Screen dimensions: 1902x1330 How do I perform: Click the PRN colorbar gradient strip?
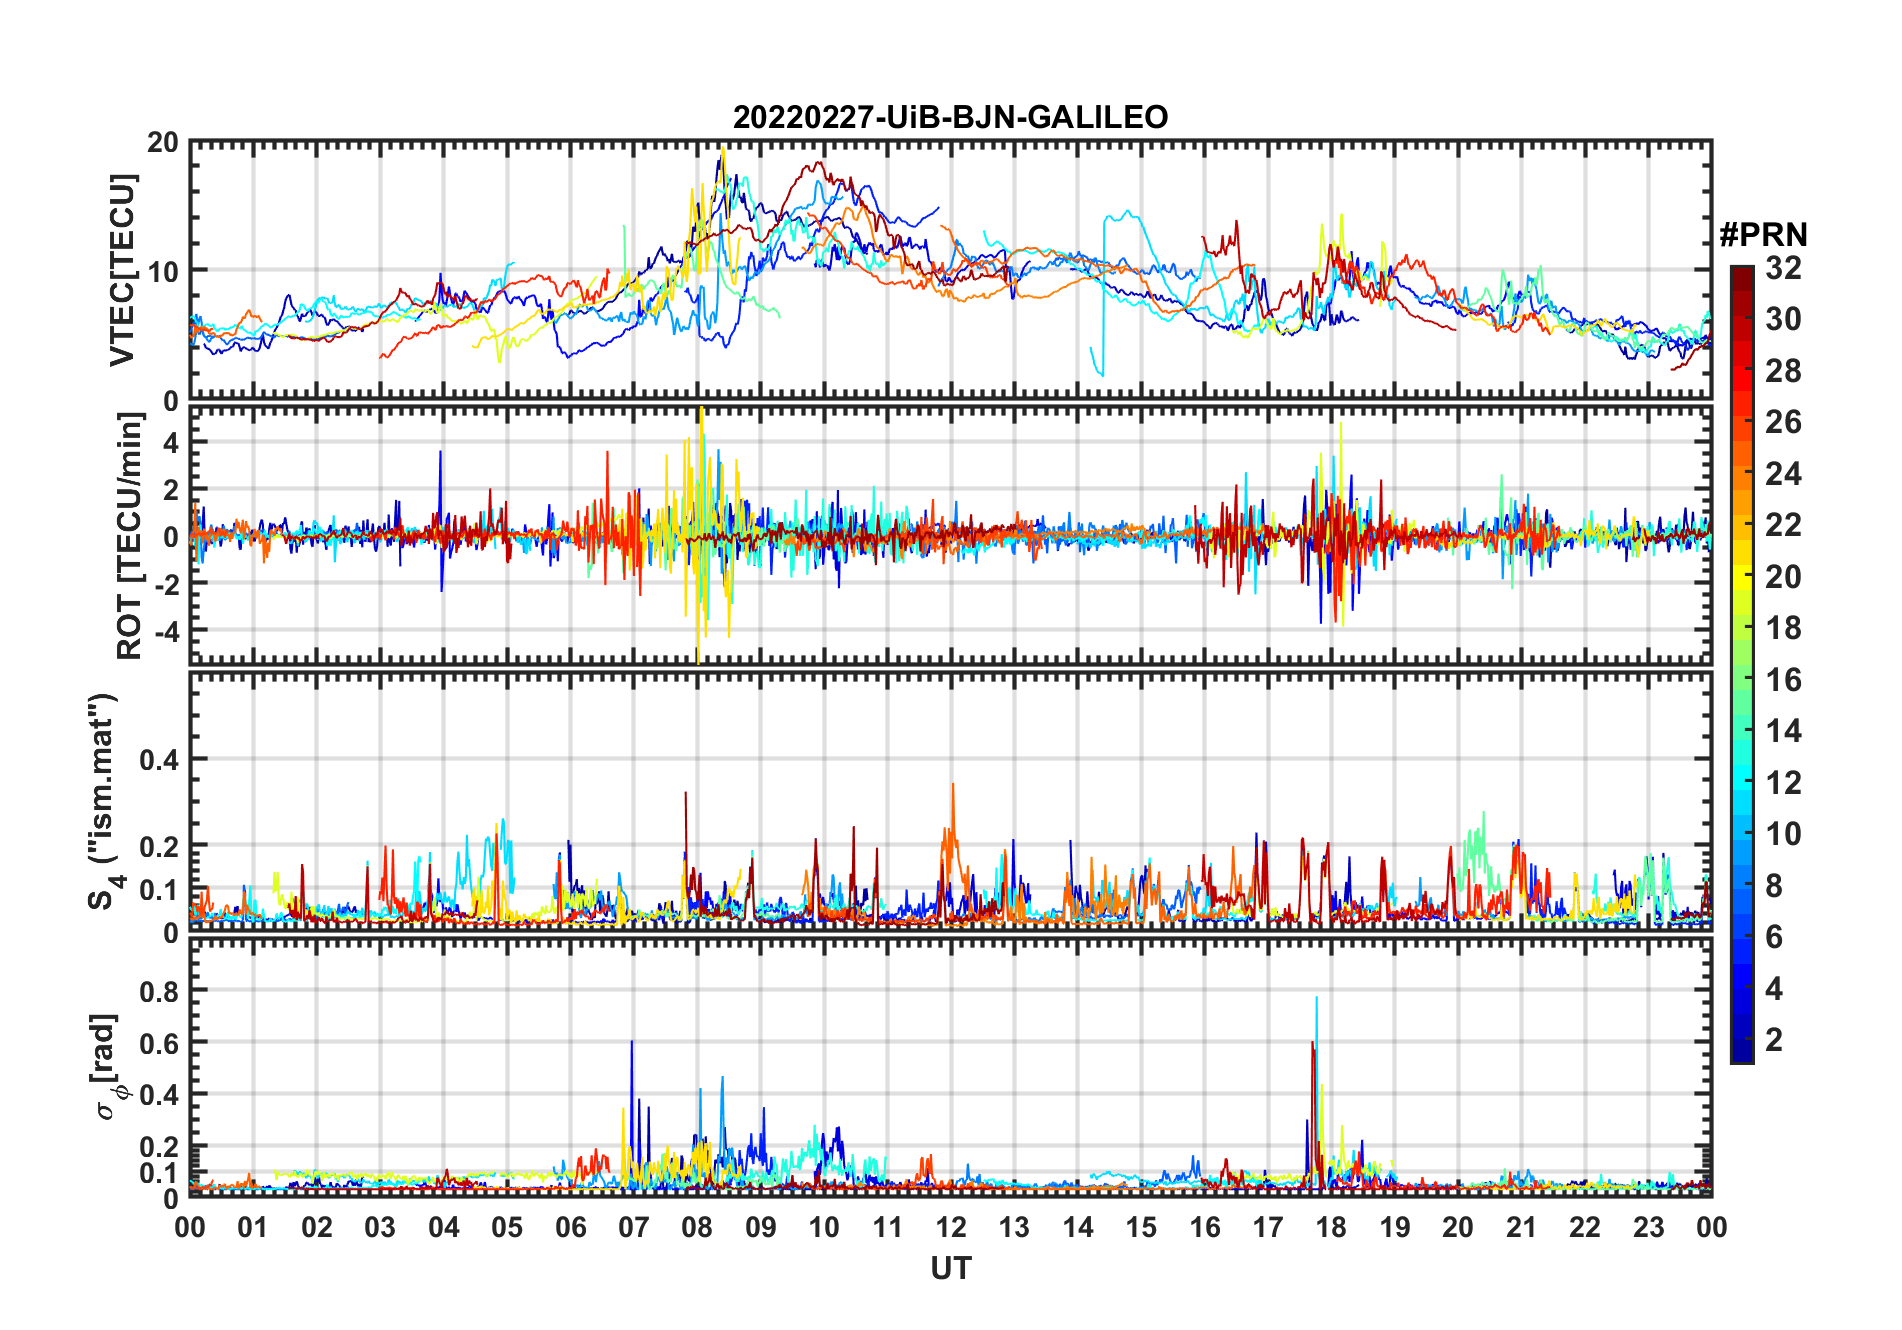click(1742, 664)
